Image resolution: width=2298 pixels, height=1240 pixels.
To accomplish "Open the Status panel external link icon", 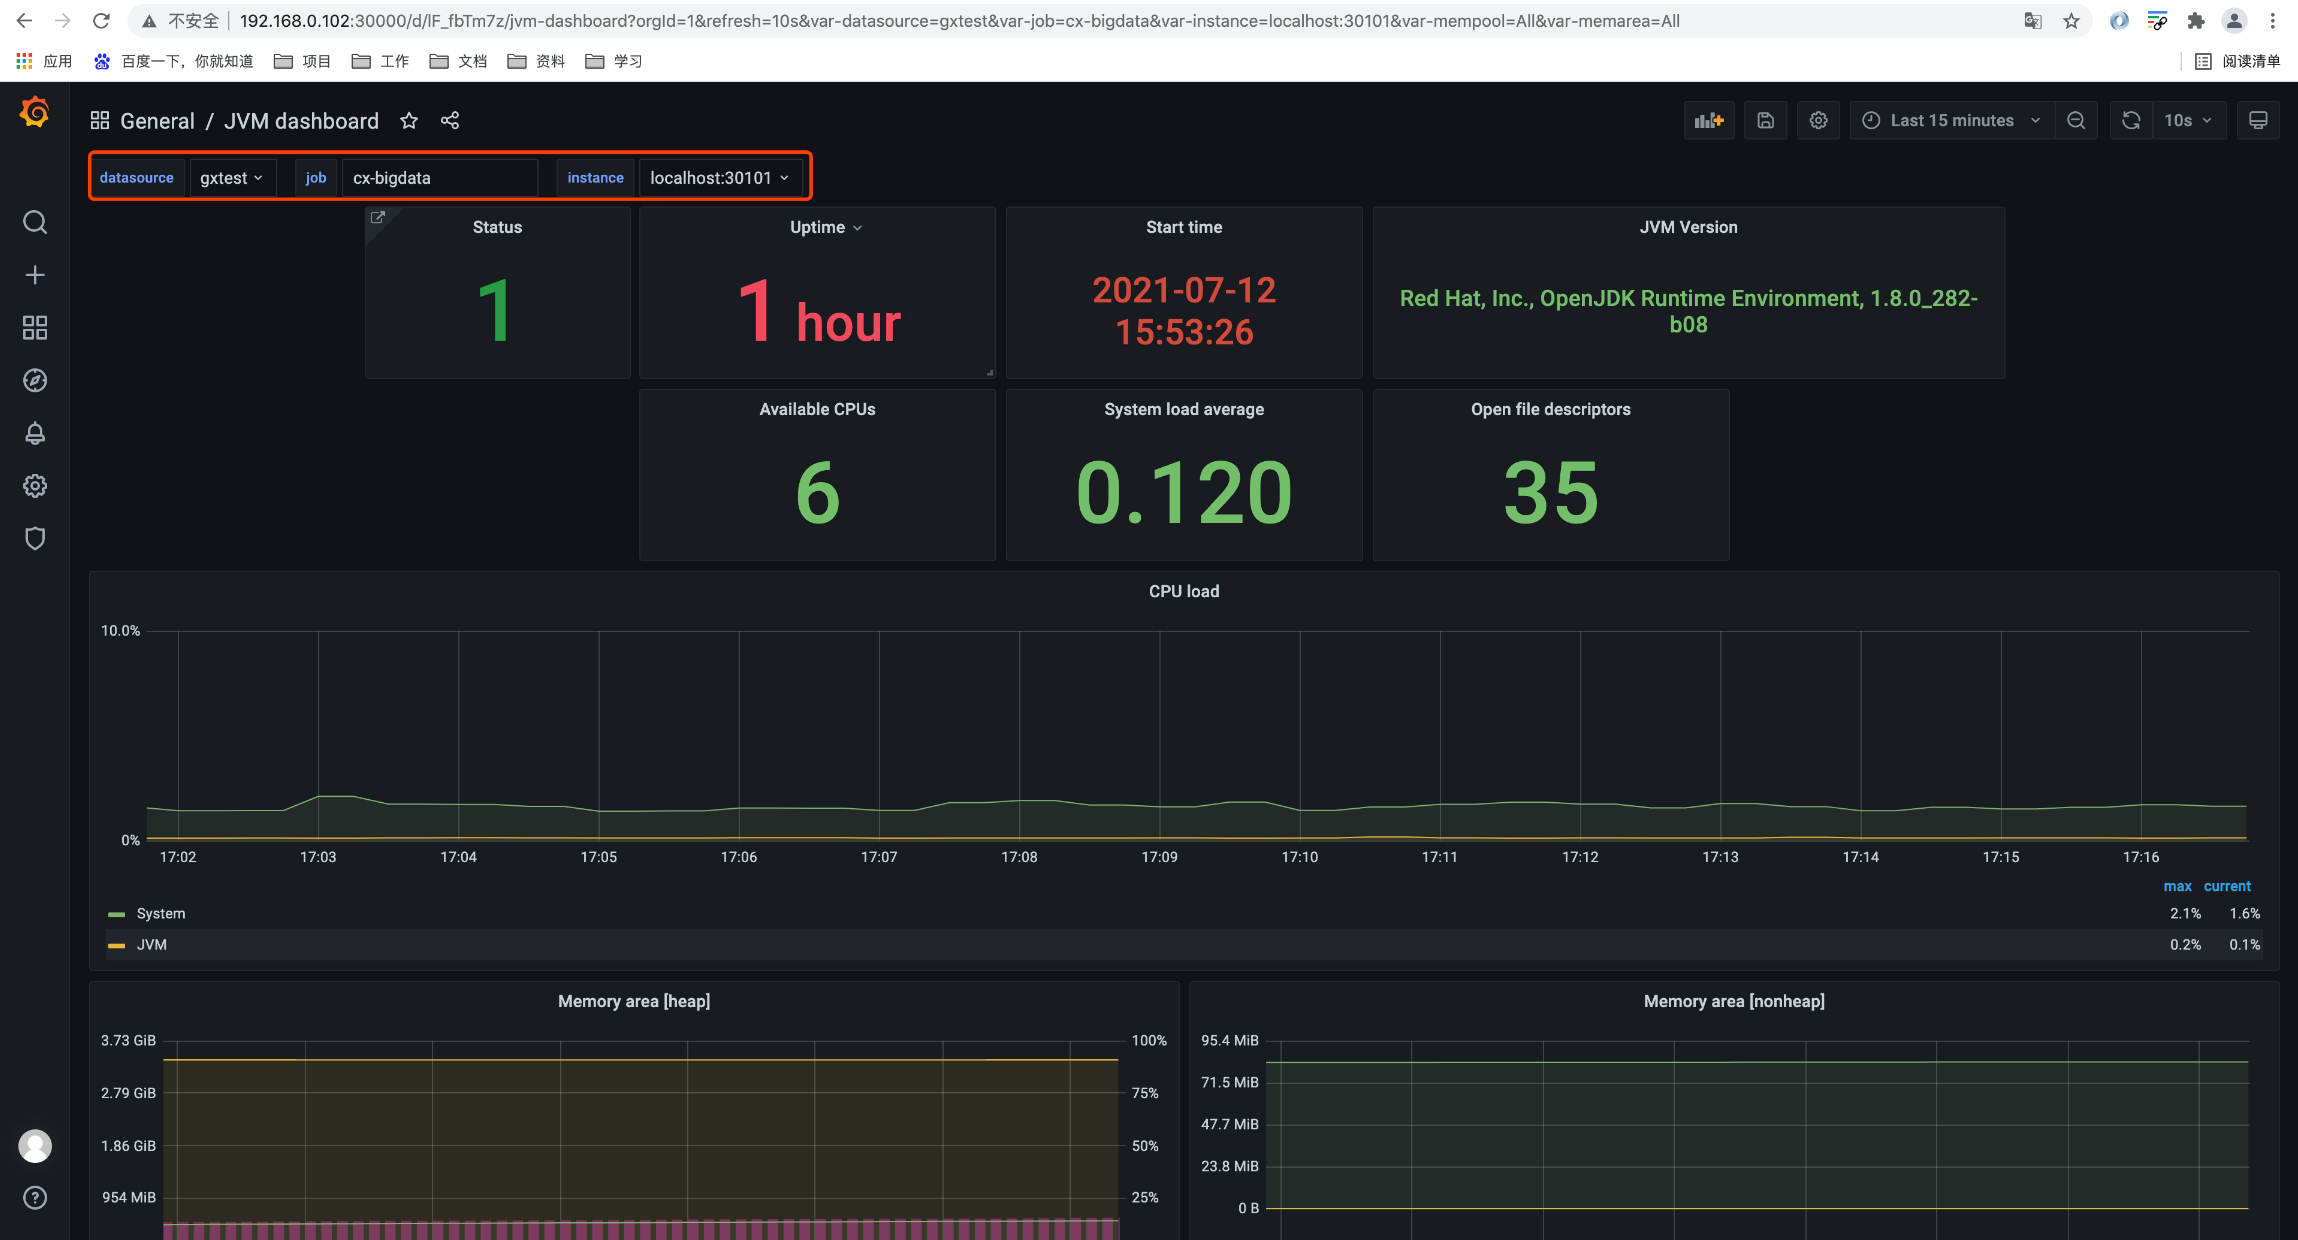I will click(378, 217).
